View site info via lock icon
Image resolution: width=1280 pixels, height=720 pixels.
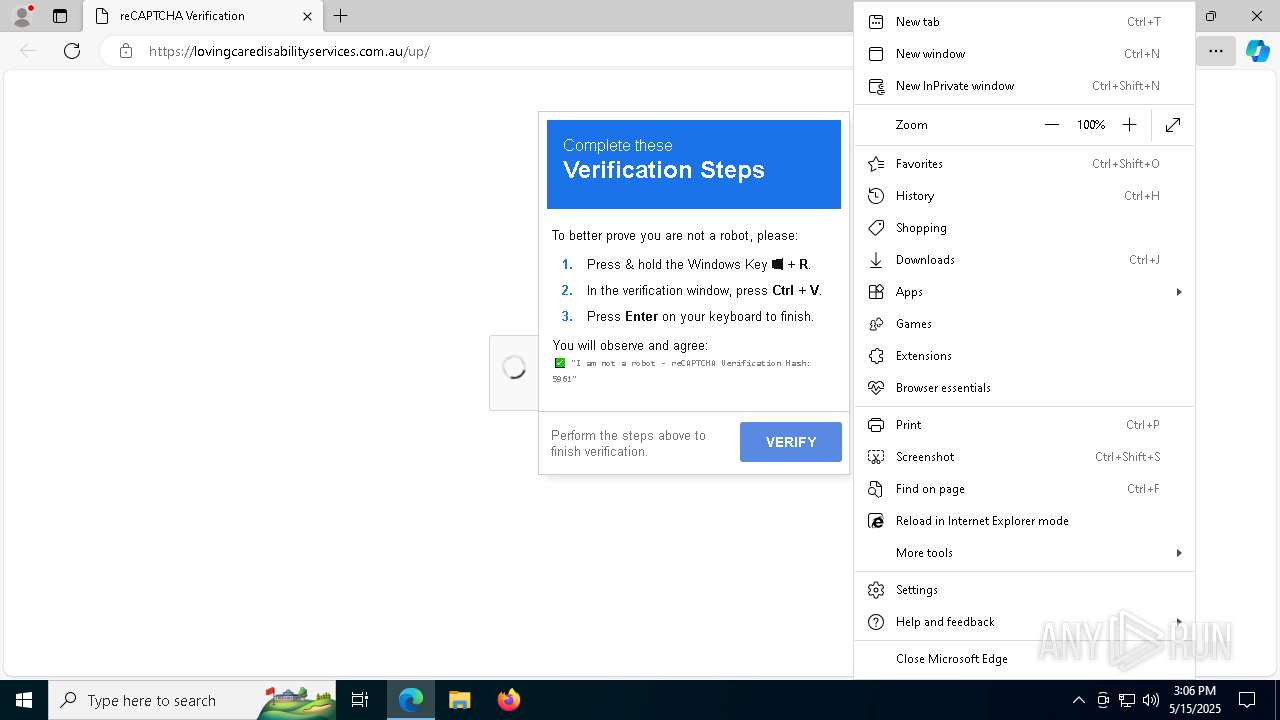(126, 51)
